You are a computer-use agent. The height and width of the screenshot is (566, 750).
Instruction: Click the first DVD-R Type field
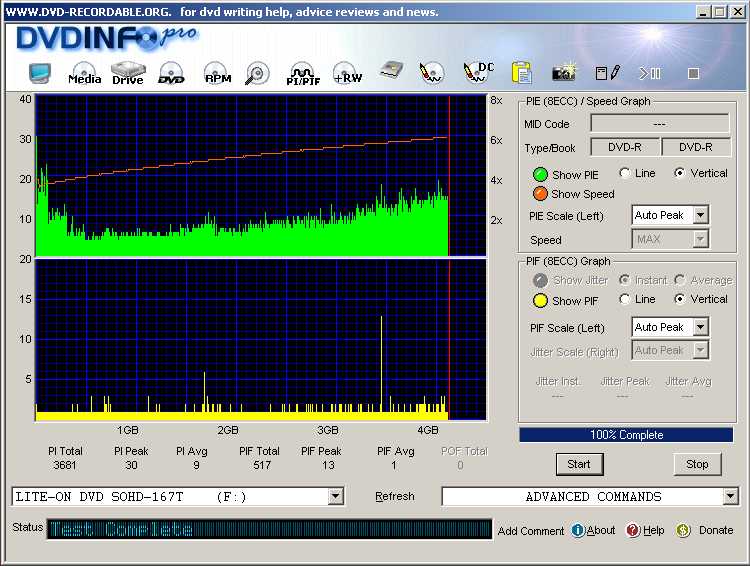point(624,147)
